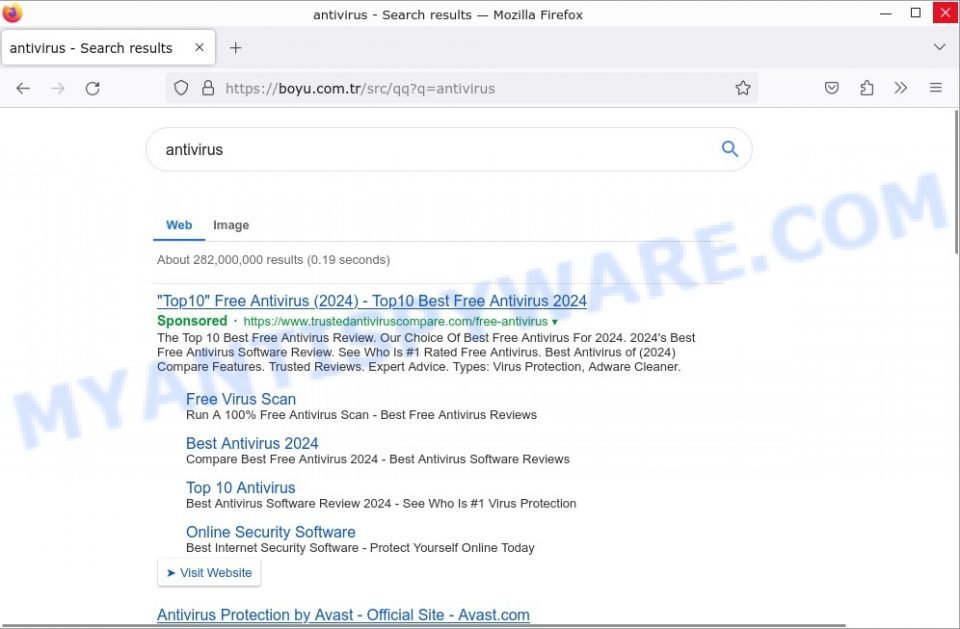
Task: Save page to Pocket
Action: click(831, 88)
